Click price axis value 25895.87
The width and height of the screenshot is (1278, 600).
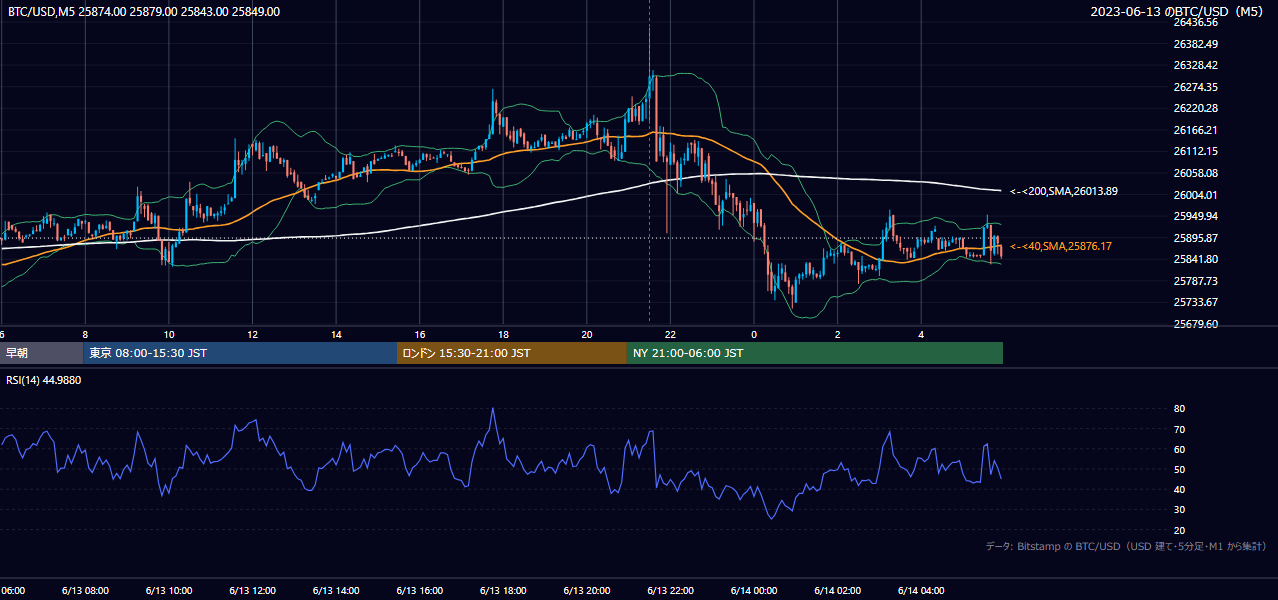click(1195, 238)
